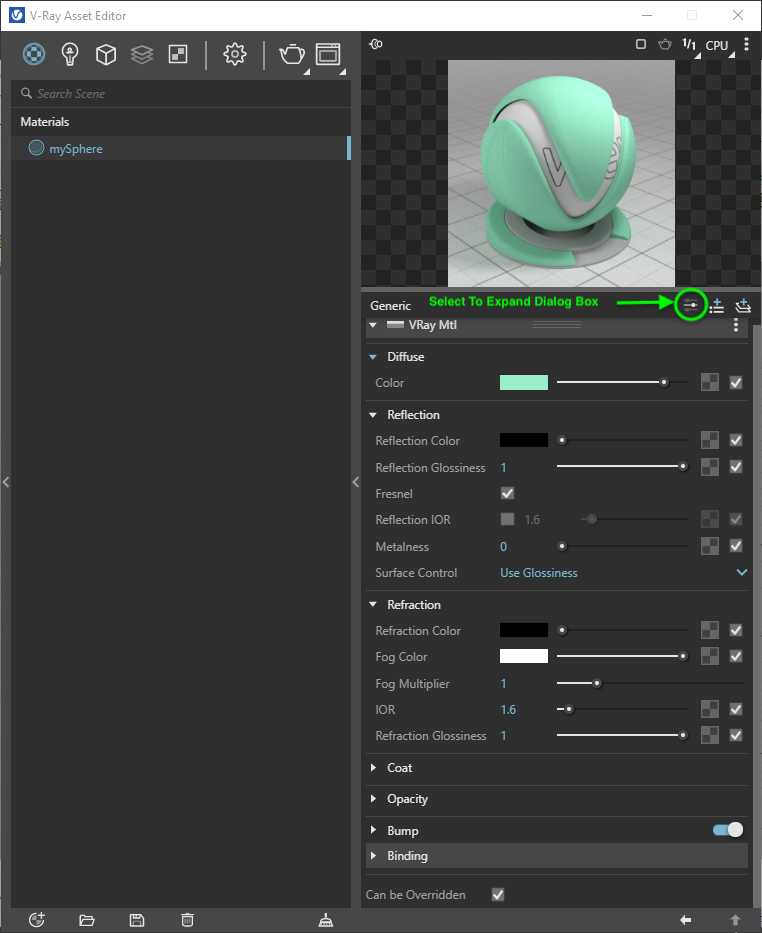Viewport: 762px width, 933px height.
Task: Open the Materials category icon
Action: pos(34,54)
